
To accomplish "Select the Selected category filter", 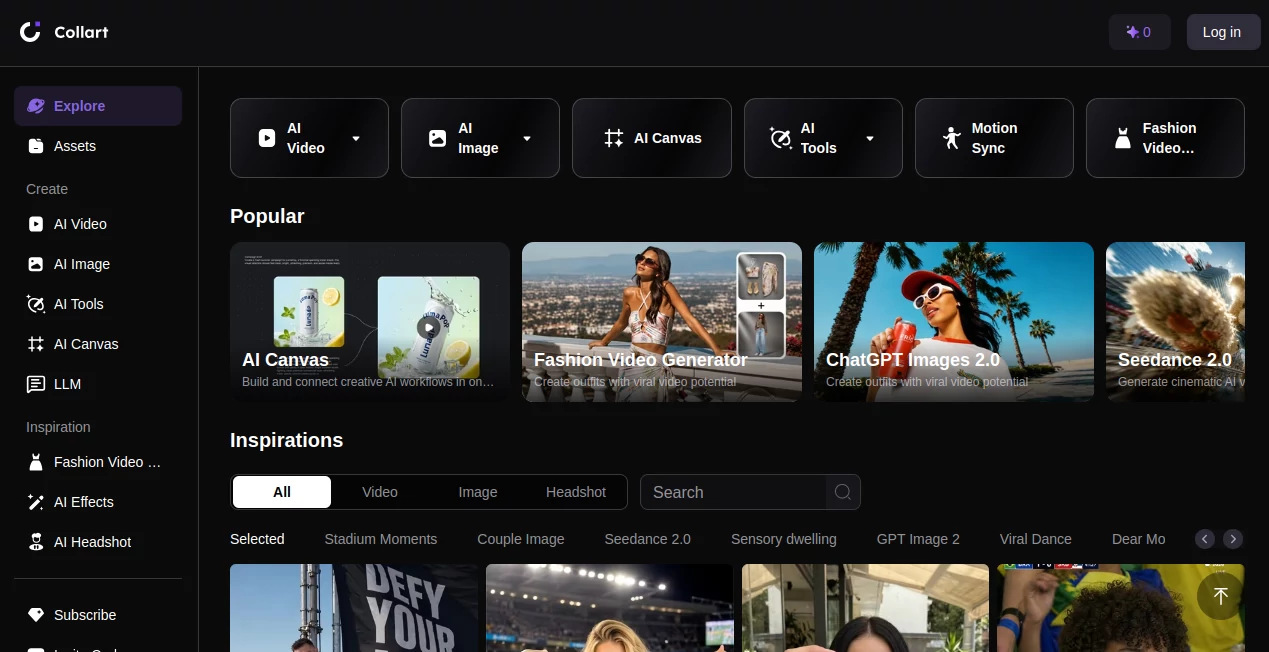I will coord(257,539).
